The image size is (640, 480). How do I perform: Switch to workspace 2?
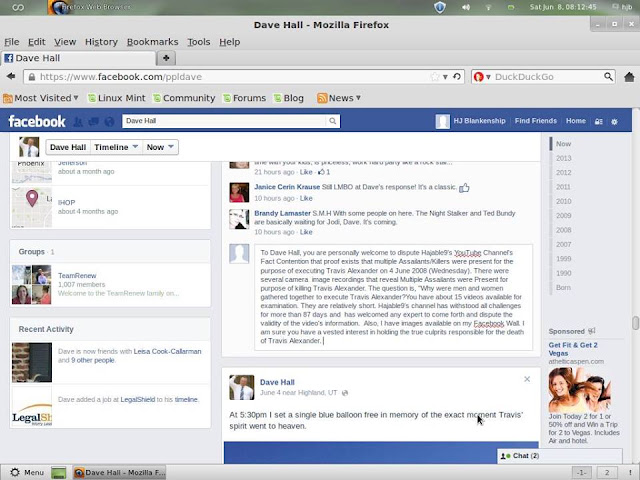tap(607, 473)
